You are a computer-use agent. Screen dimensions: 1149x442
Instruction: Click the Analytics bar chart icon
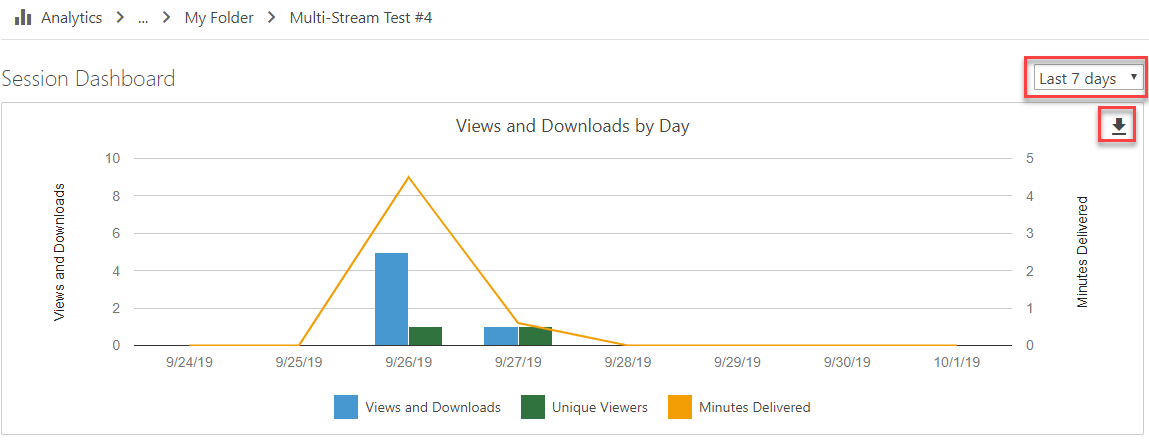coord(23,18)
